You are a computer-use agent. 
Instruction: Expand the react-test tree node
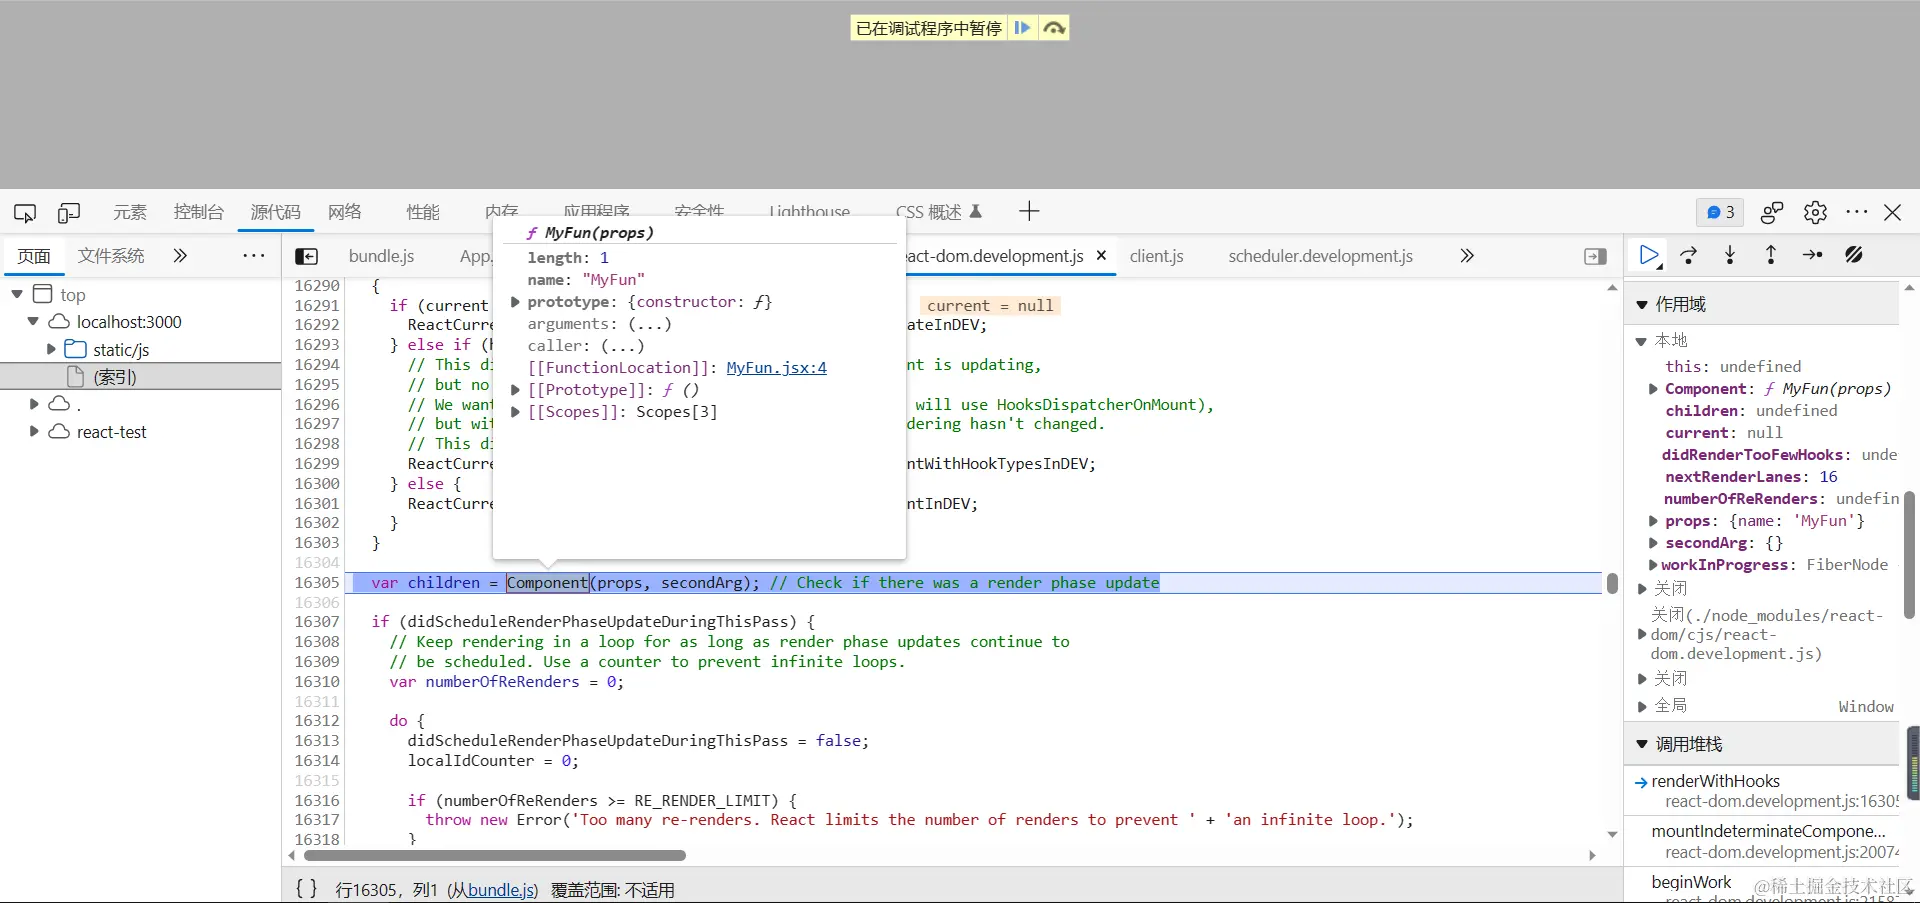coord(34,431)
